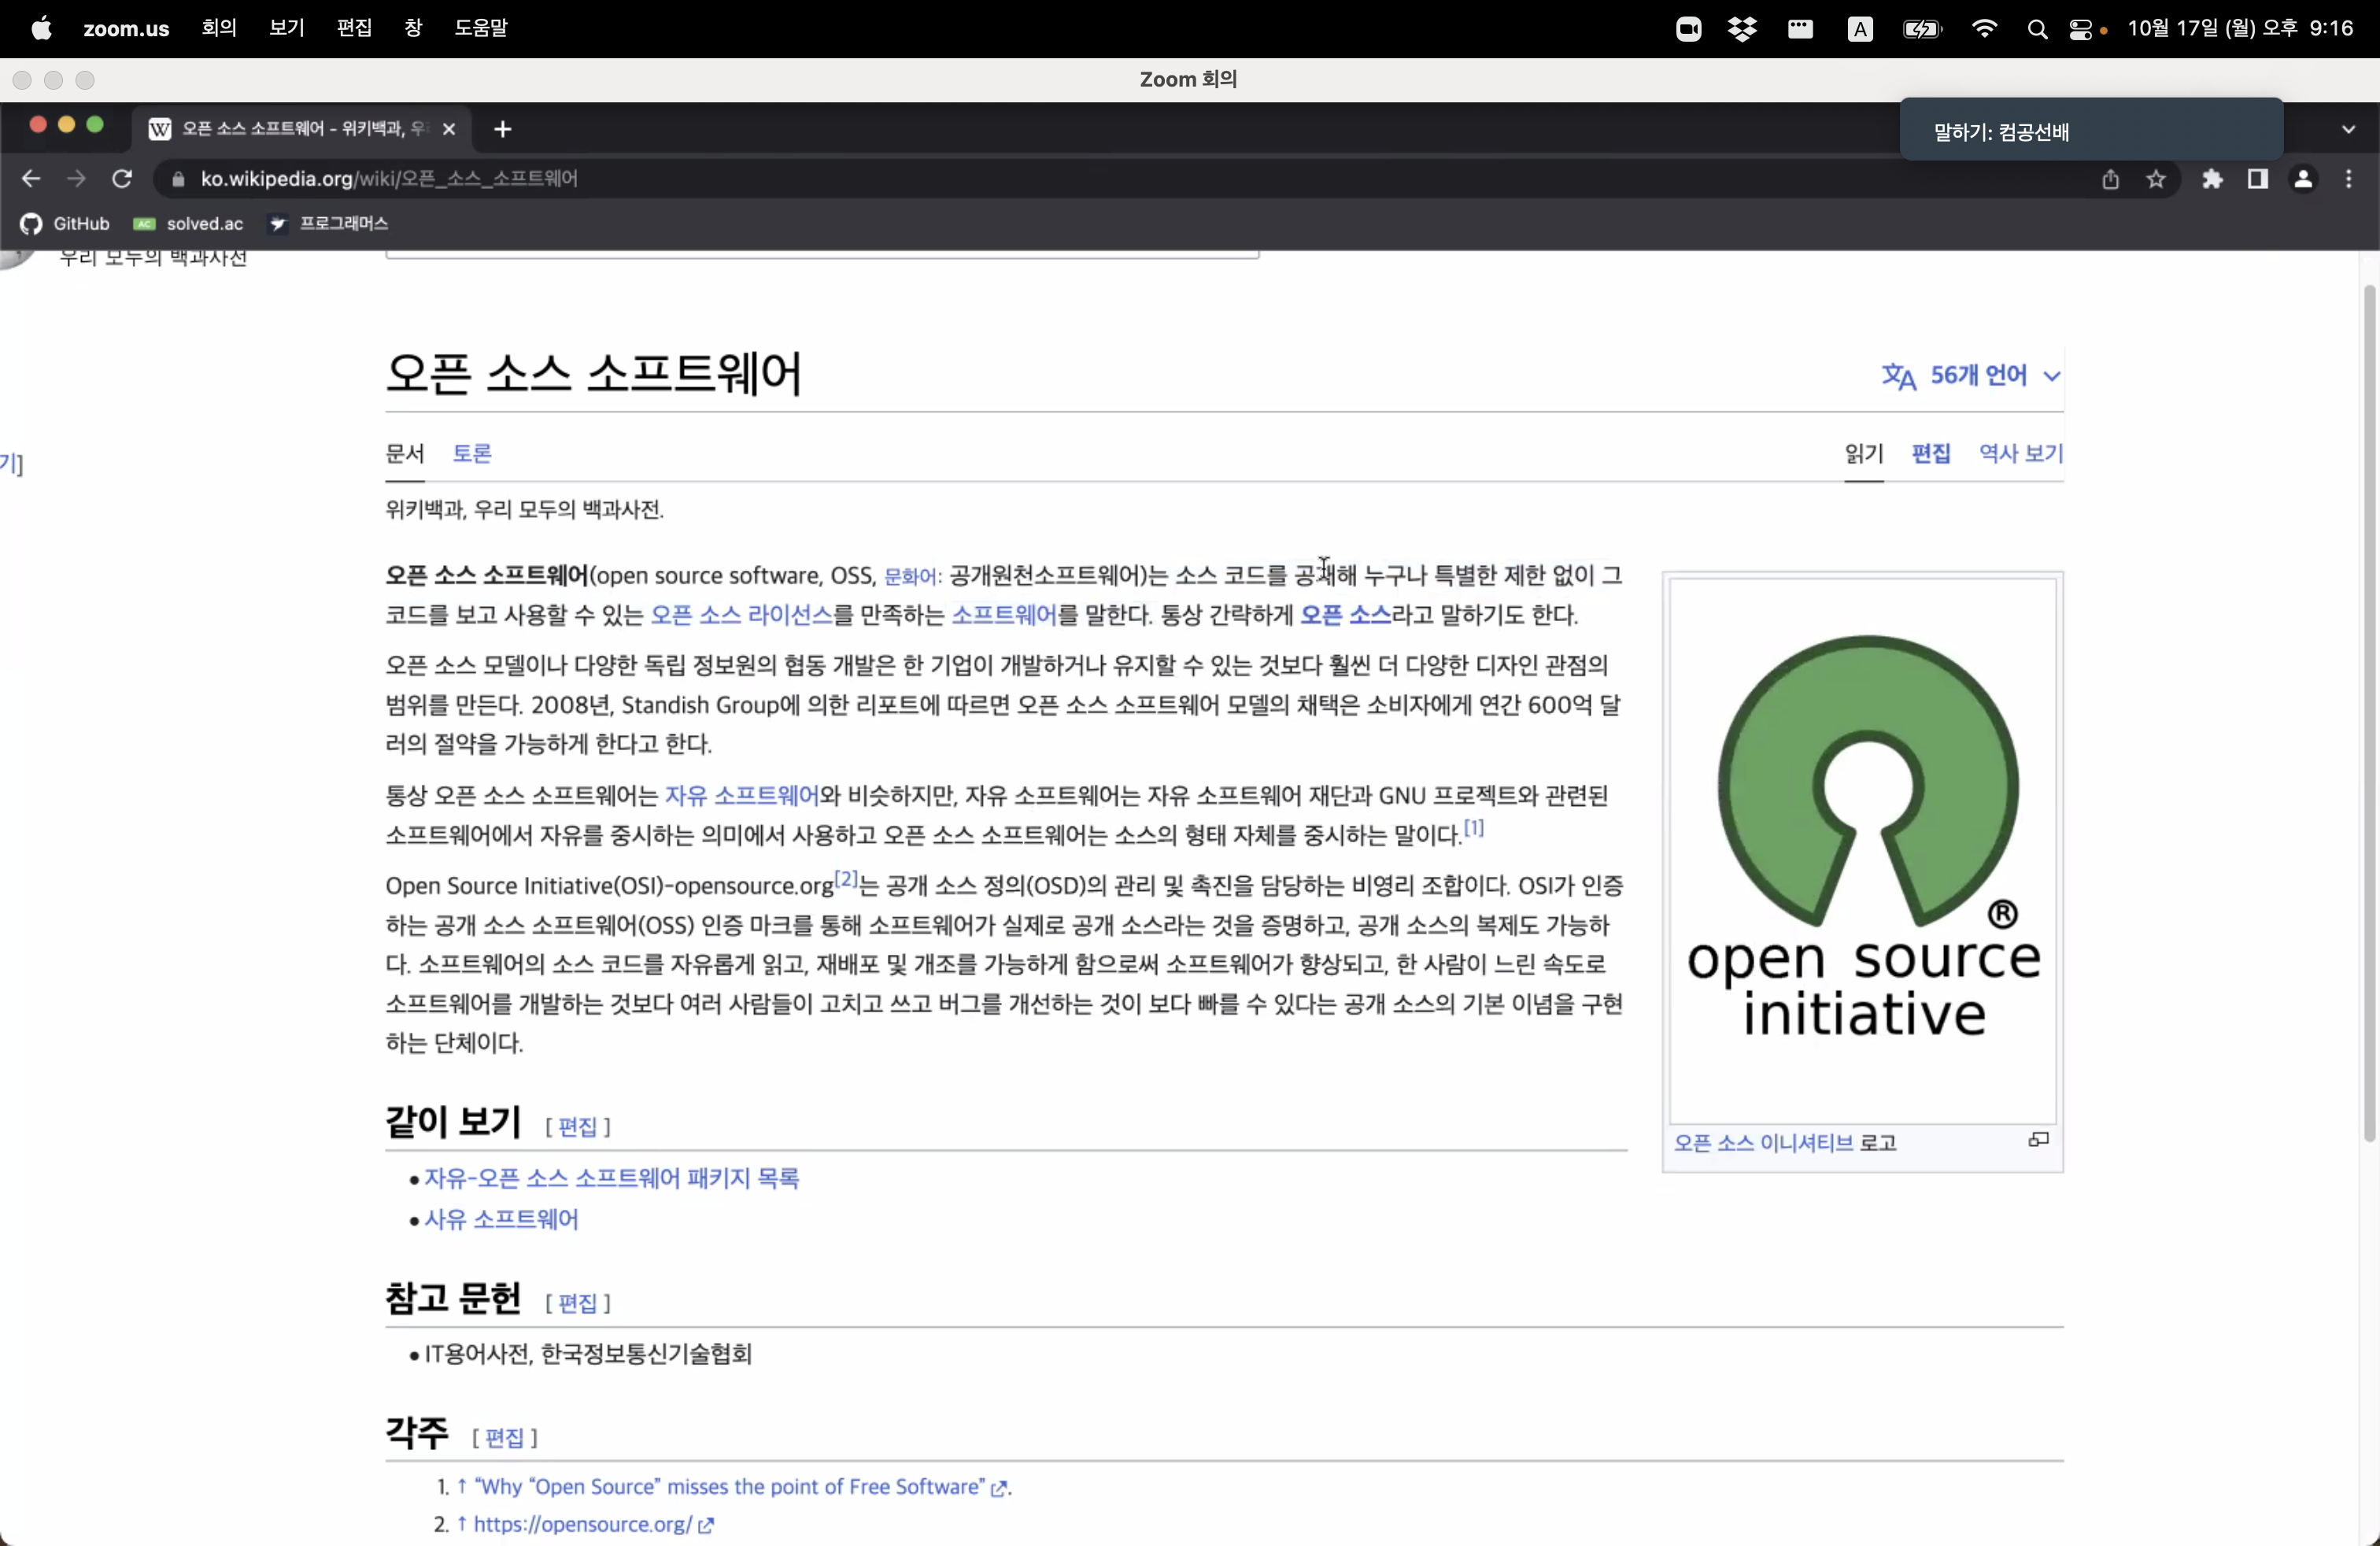Bookmark this page with star icon
The image size is (2380, 1546).
pos(2156,179)
